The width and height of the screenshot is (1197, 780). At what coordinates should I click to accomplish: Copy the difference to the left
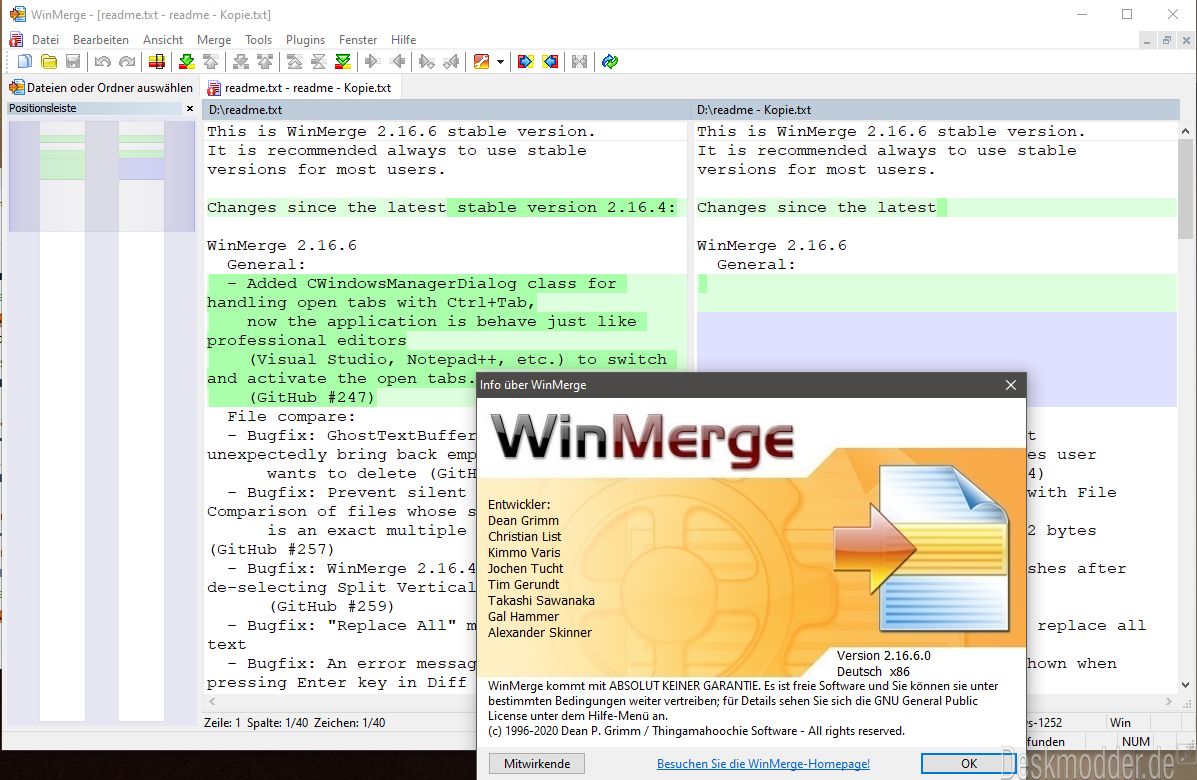click(397, 62)
